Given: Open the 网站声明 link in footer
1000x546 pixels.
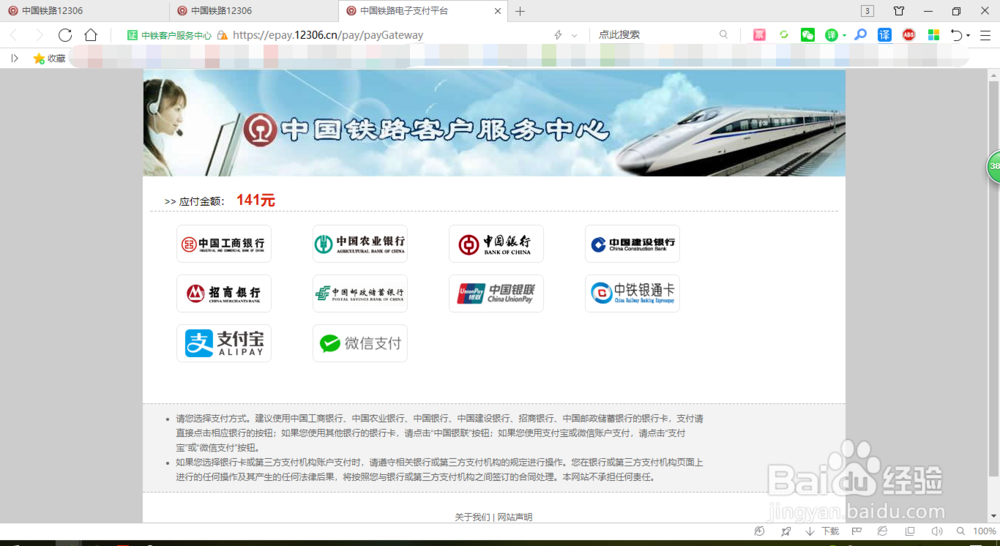Looking at the screenshot, I should [x=515, y=517].
